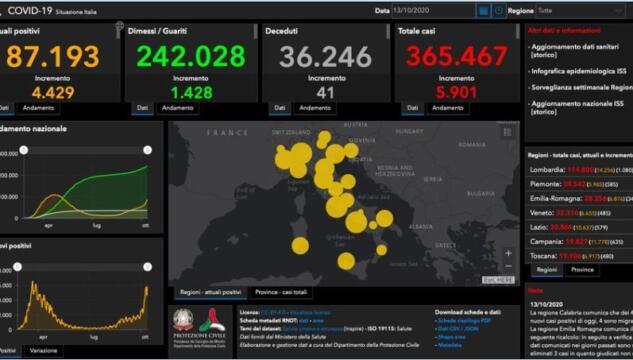Open Infografica epidemiologica ISS link
The height and width of the screenshot is (360, 633).
[x=579, y=71]
